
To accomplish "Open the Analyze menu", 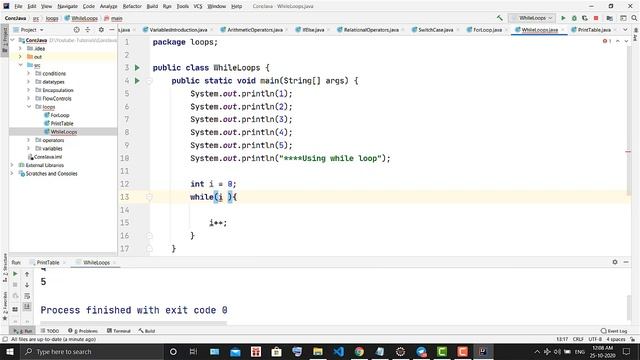I will pos(108,6).
